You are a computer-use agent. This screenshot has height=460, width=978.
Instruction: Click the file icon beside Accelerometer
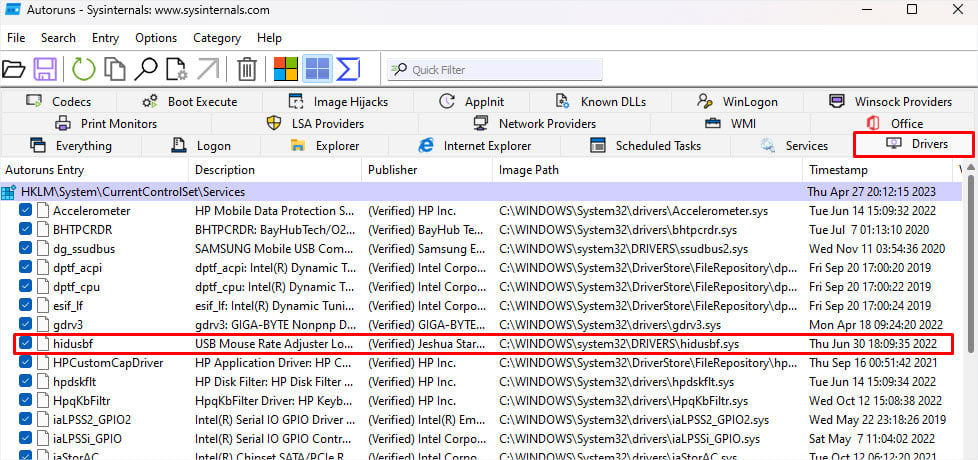[42, 211]
